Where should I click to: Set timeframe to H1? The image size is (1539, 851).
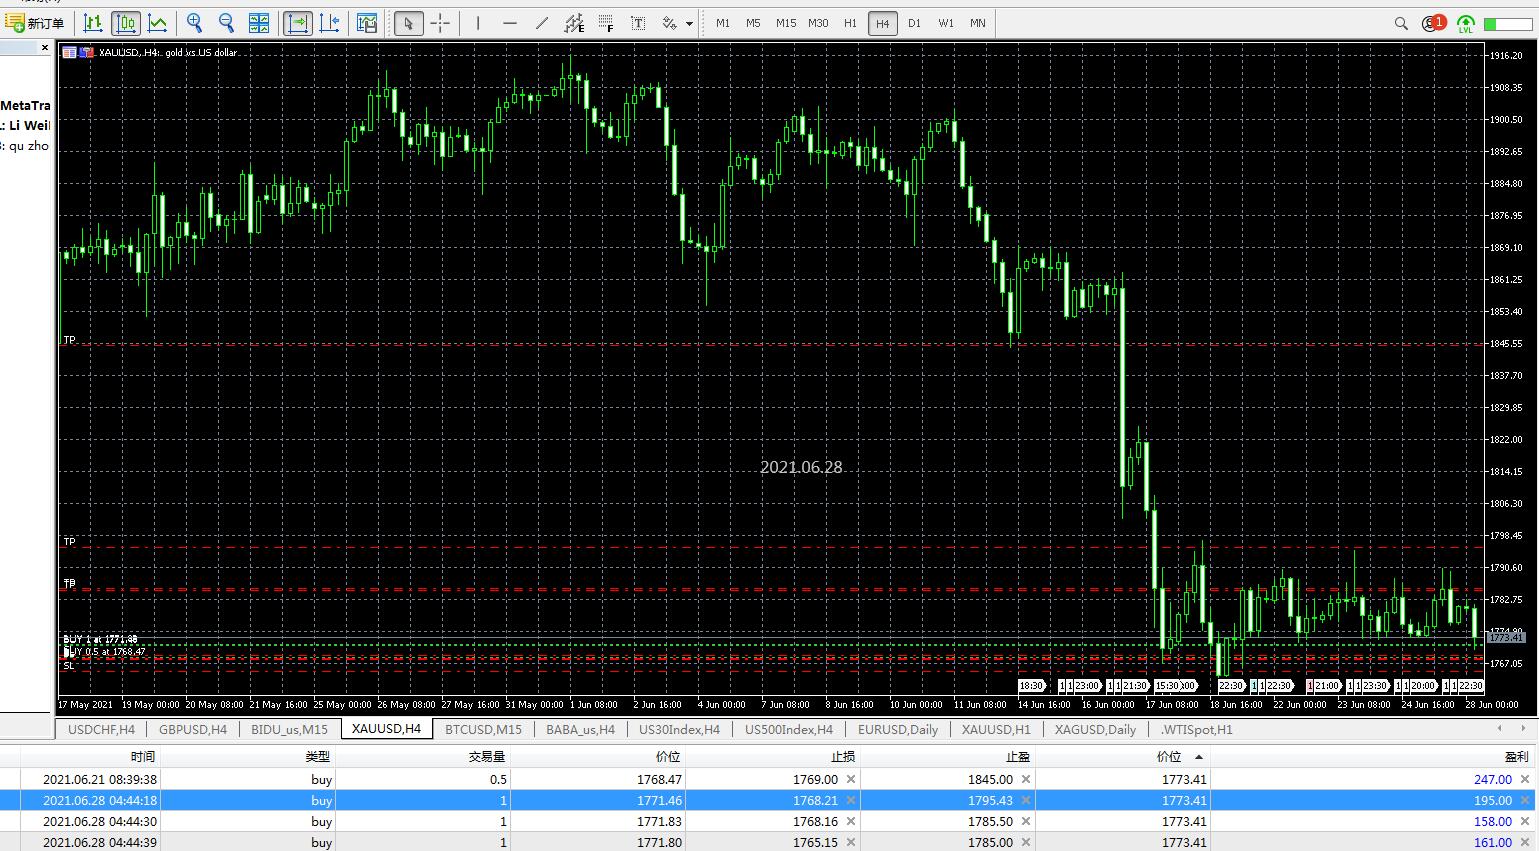pyautogui.click(x=850, y=23)
